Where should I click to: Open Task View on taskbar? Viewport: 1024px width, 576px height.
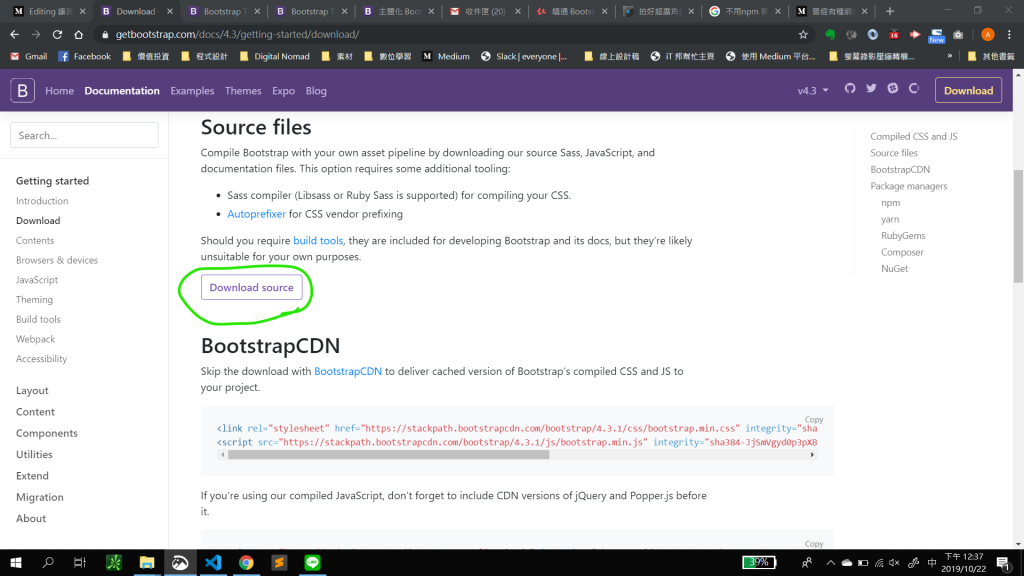(80, 562)
